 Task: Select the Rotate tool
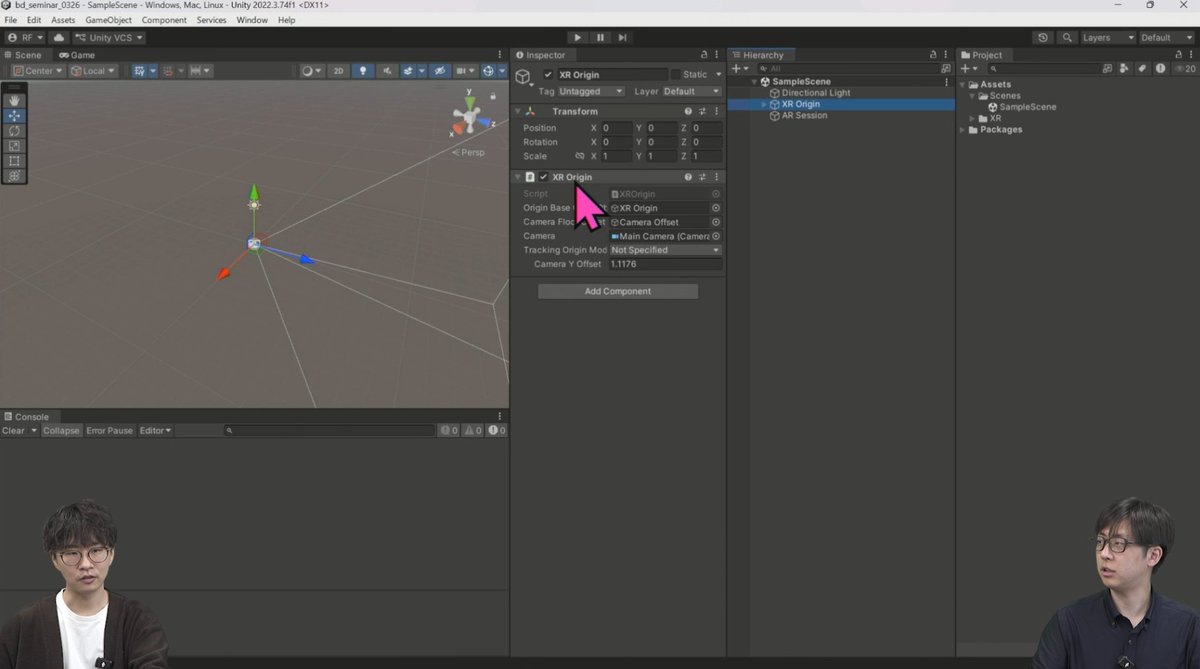point(14,131)
